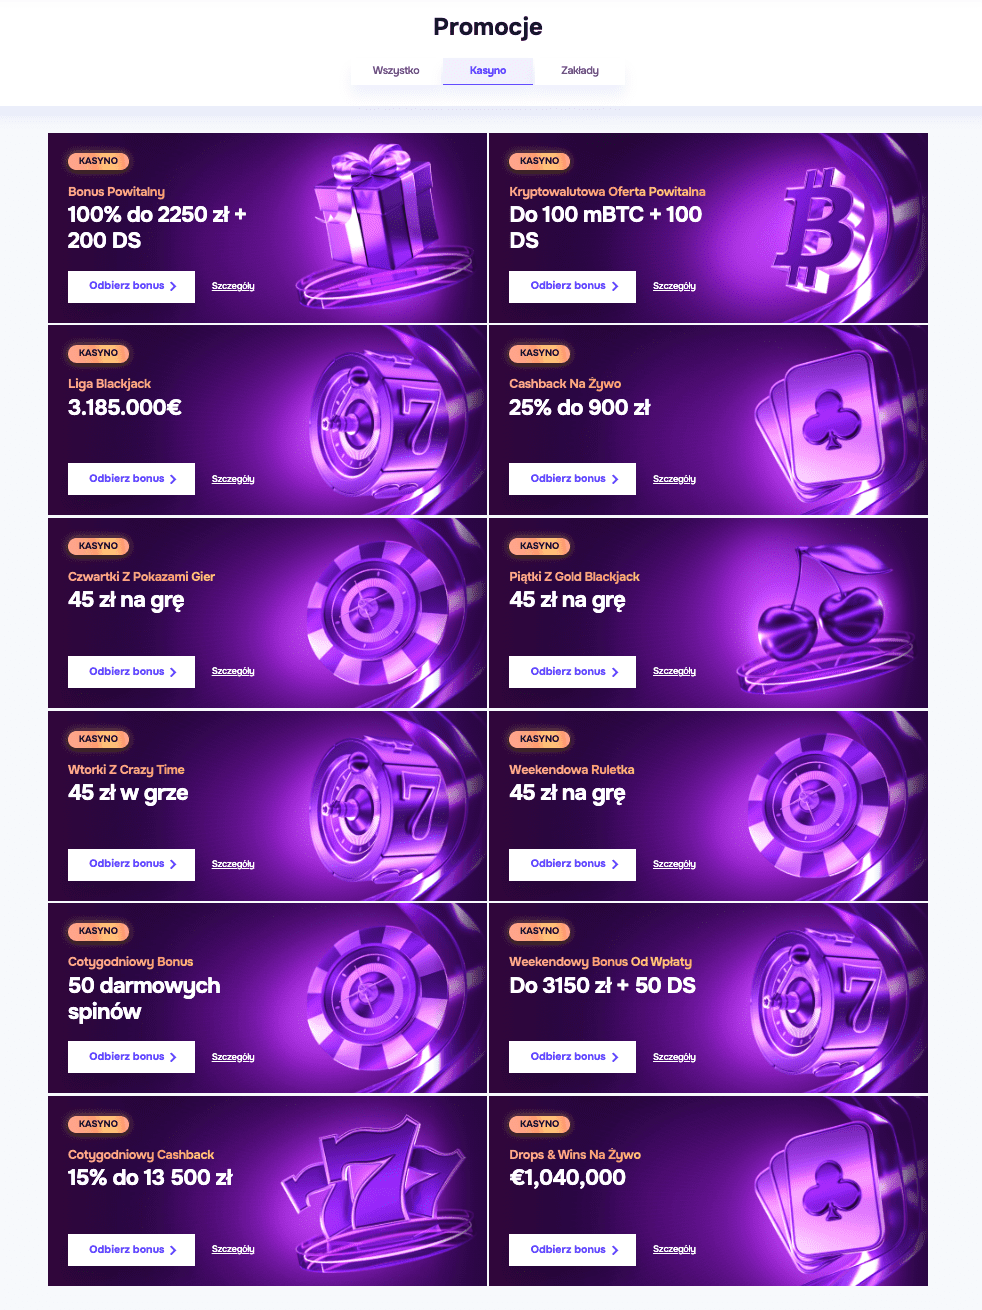Click Odbierz bonus for Cashback Na Żywo
This screenshot has height=1310, width=982.
pos(572,479)
